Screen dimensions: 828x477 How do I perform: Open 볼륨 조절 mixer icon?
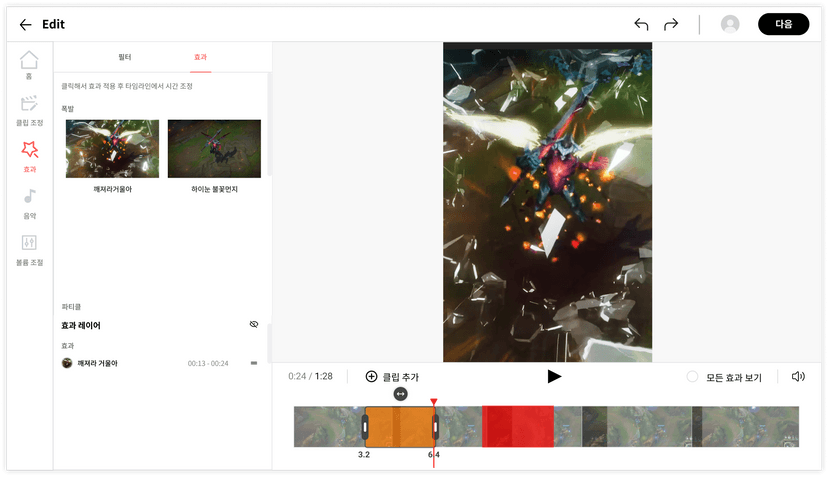click(x=29, y=249)
